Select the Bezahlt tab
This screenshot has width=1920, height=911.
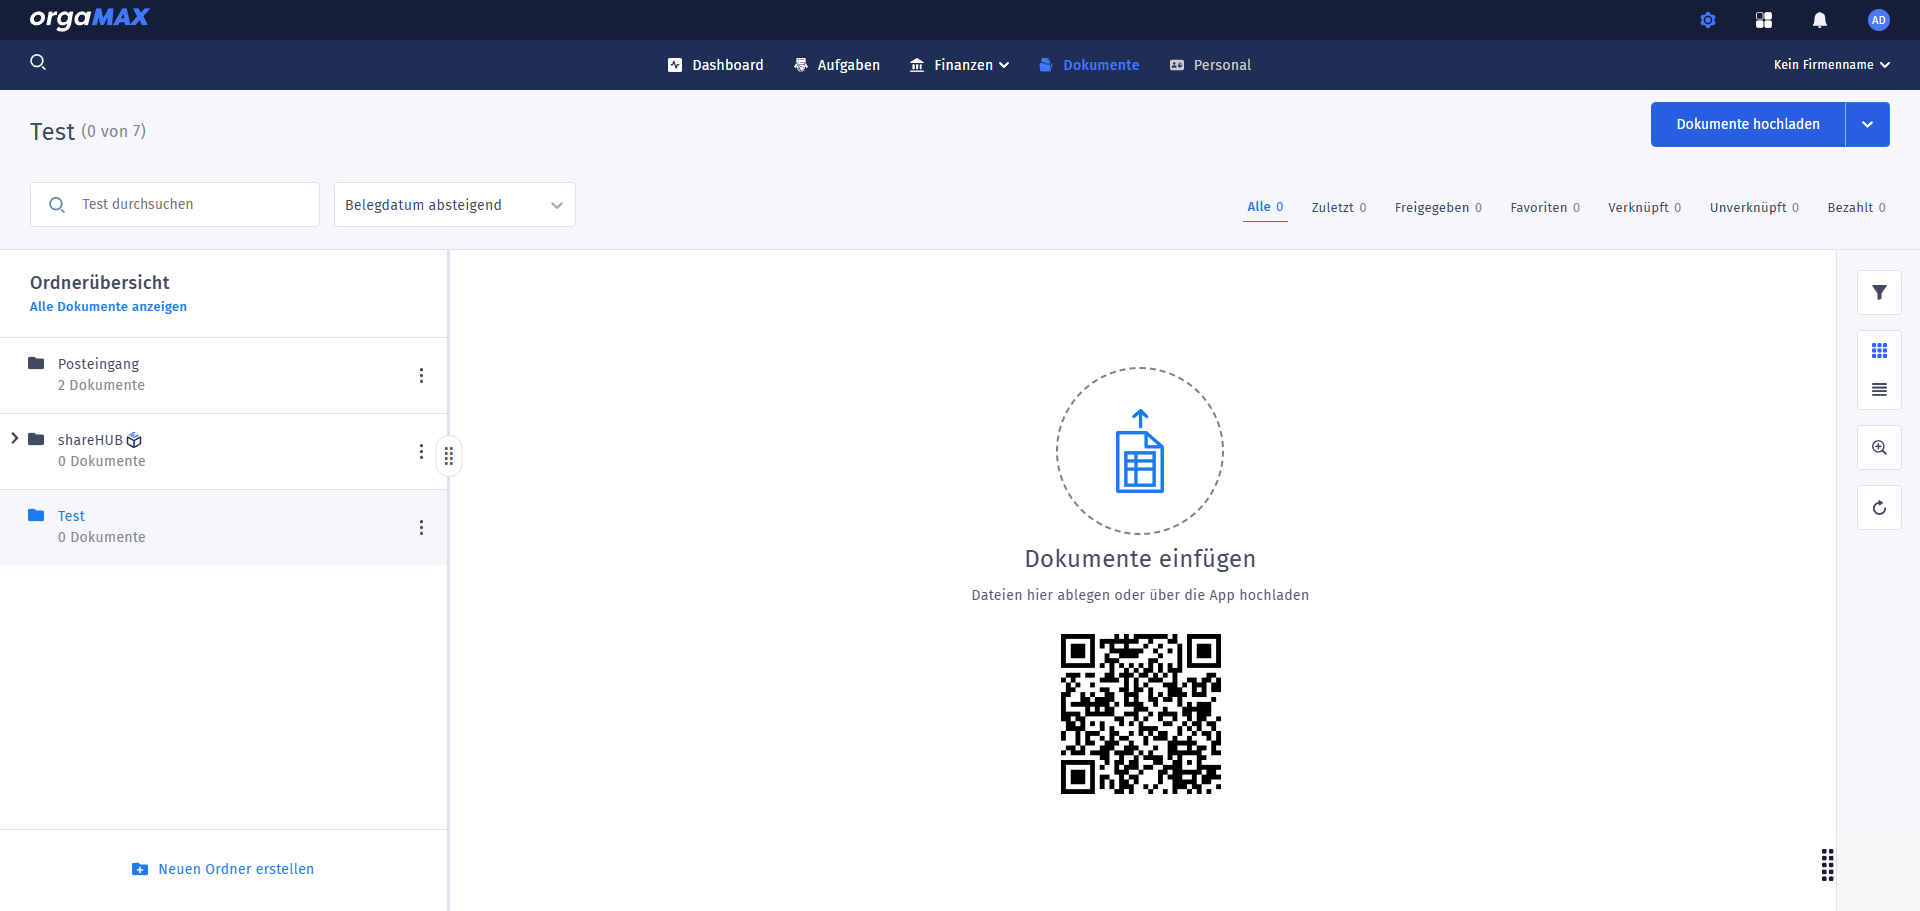coord(1856,207)
